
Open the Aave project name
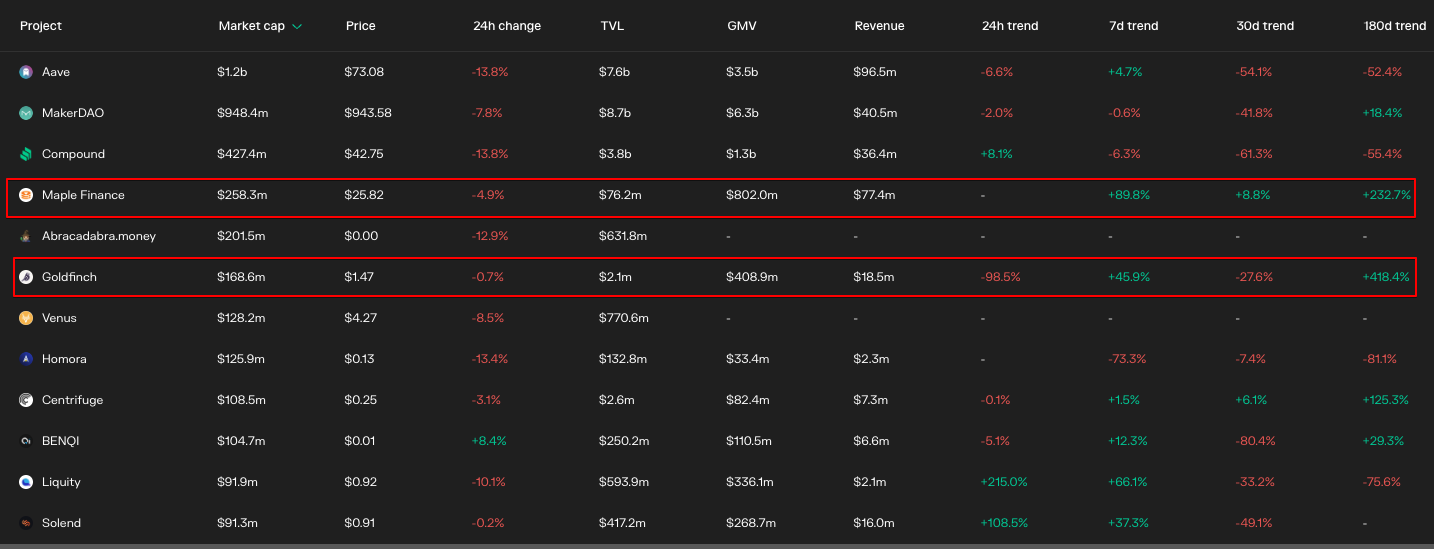pos(56,72)
